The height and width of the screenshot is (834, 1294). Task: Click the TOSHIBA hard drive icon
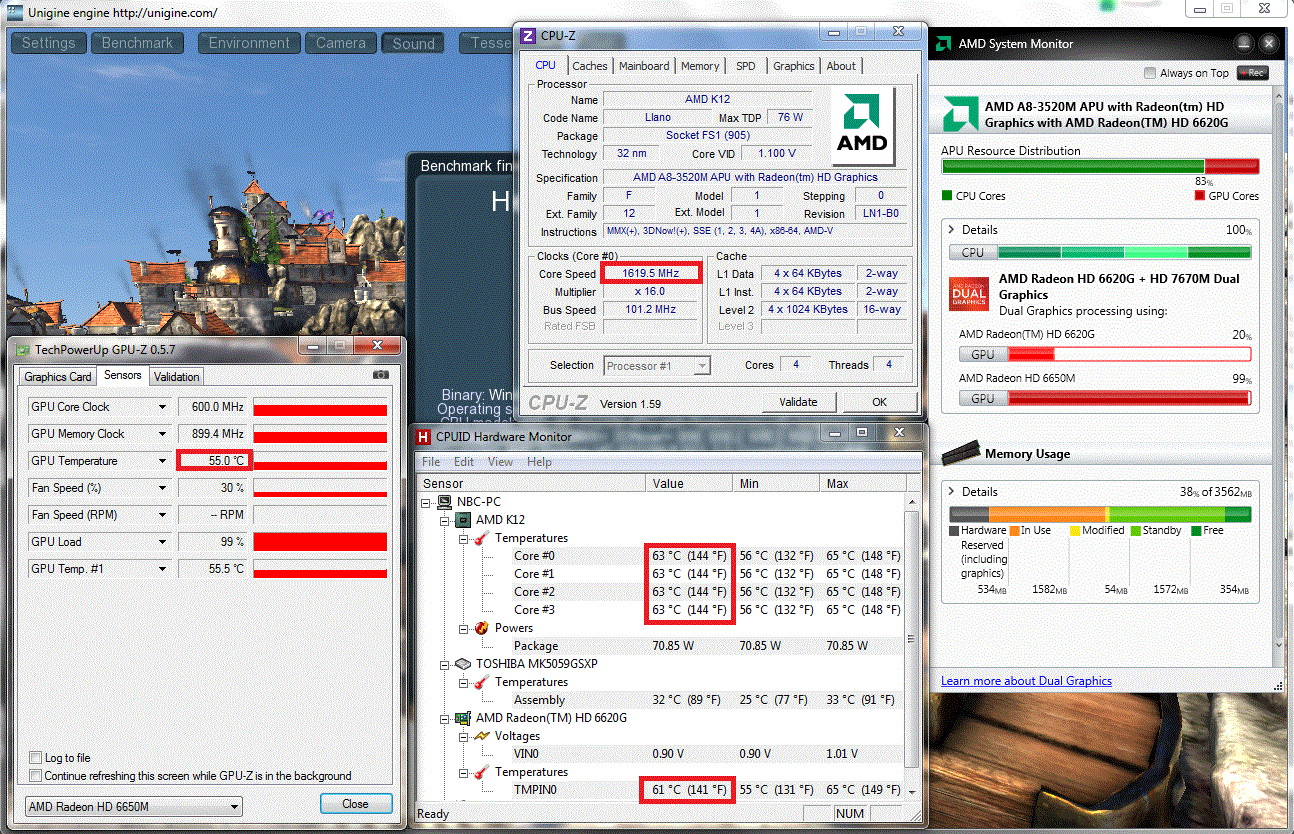point(464,664)
